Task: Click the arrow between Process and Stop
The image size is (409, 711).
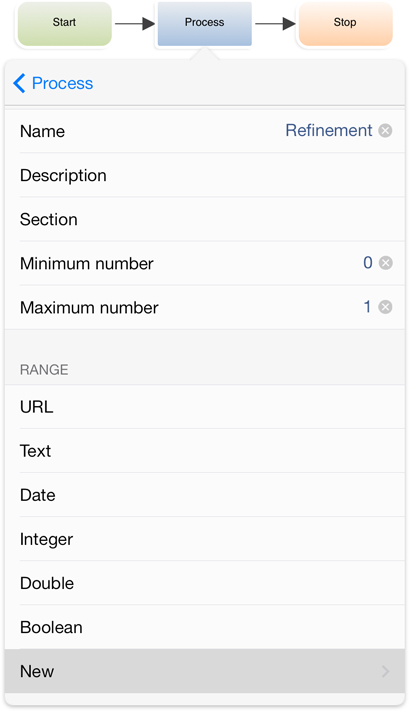Action: [275, 24]
